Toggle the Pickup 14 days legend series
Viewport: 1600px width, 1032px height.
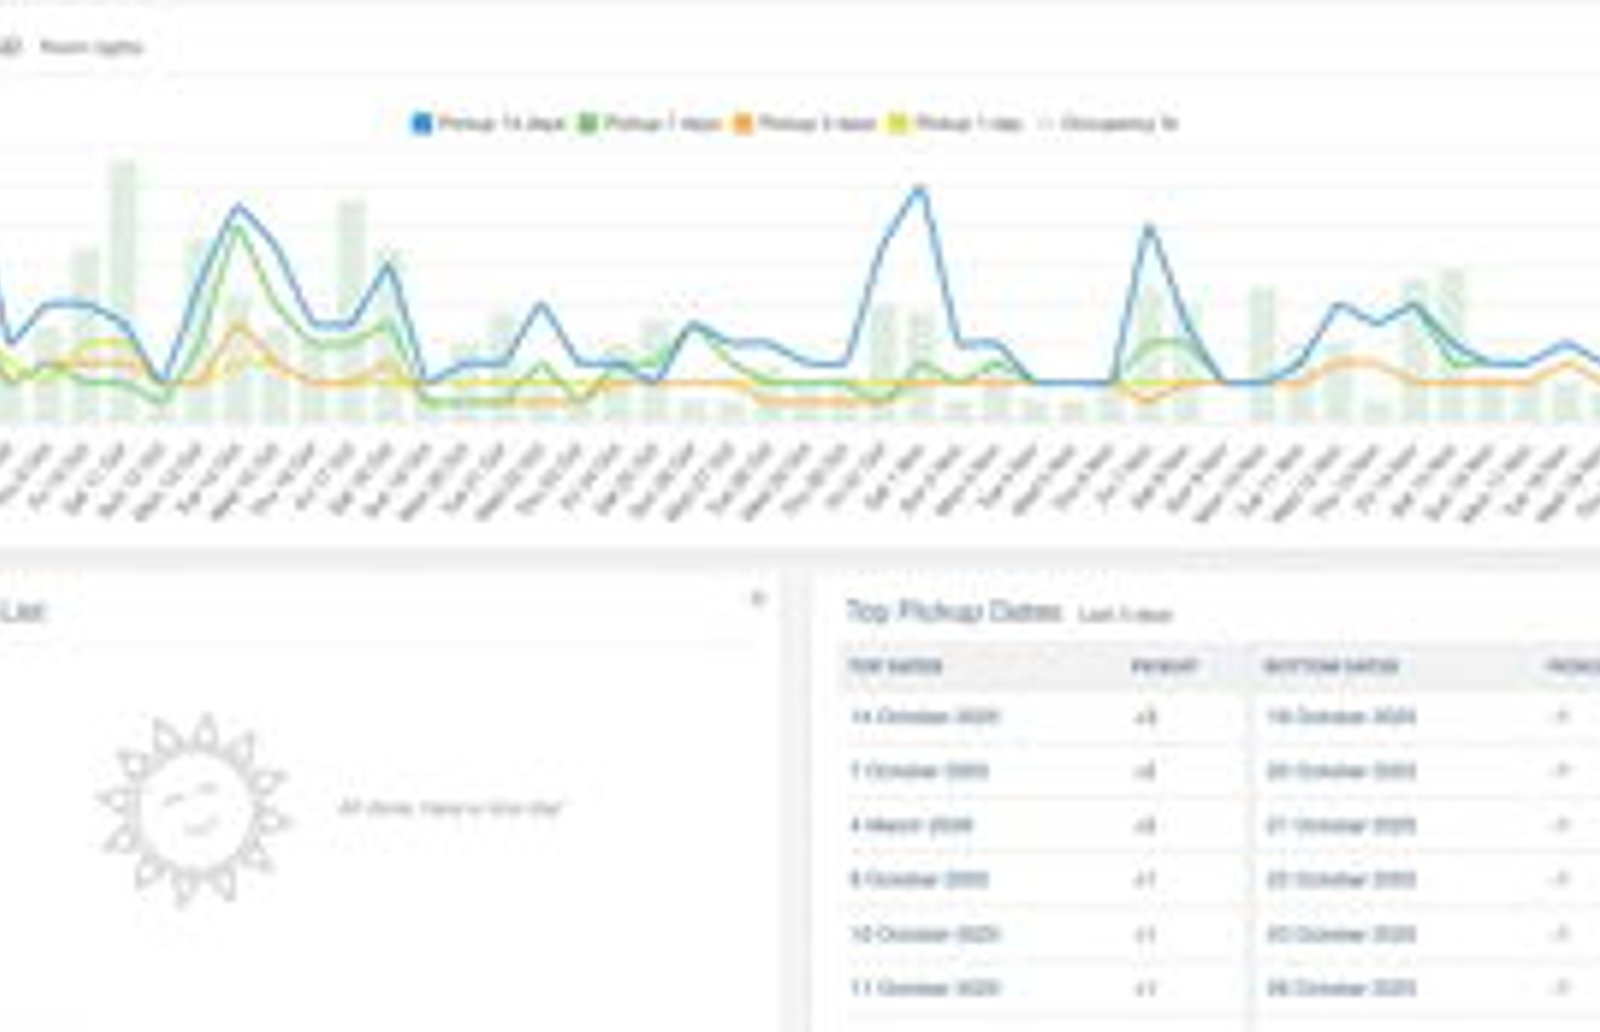point(489,124)
